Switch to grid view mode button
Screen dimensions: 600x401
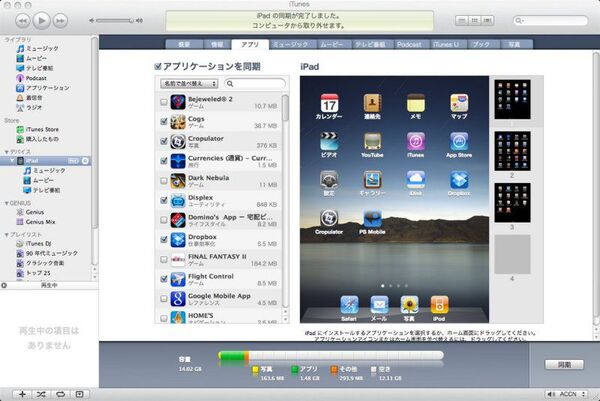click(474, 20)
